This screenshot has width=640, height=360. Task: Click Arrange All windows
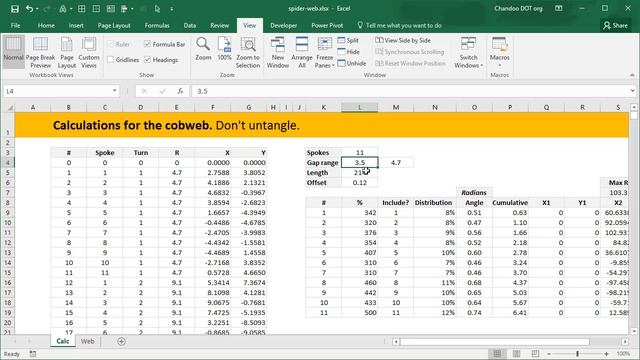click(x=302, y=53)
